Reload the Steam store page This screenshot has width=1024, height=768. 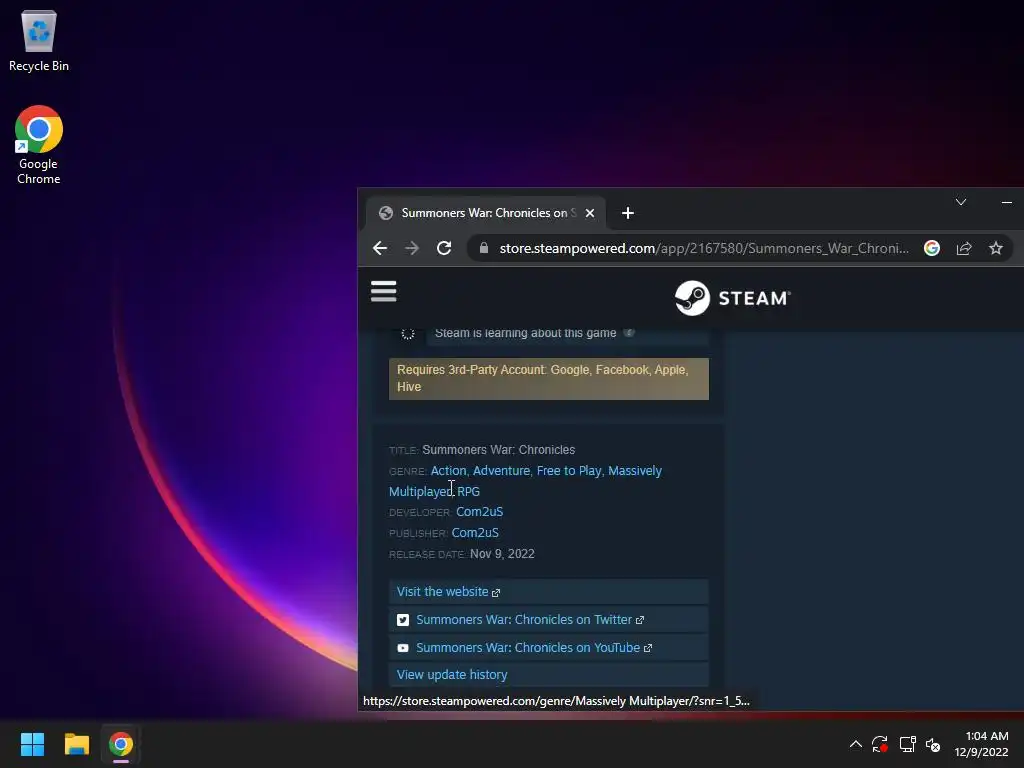coord(444,248)
